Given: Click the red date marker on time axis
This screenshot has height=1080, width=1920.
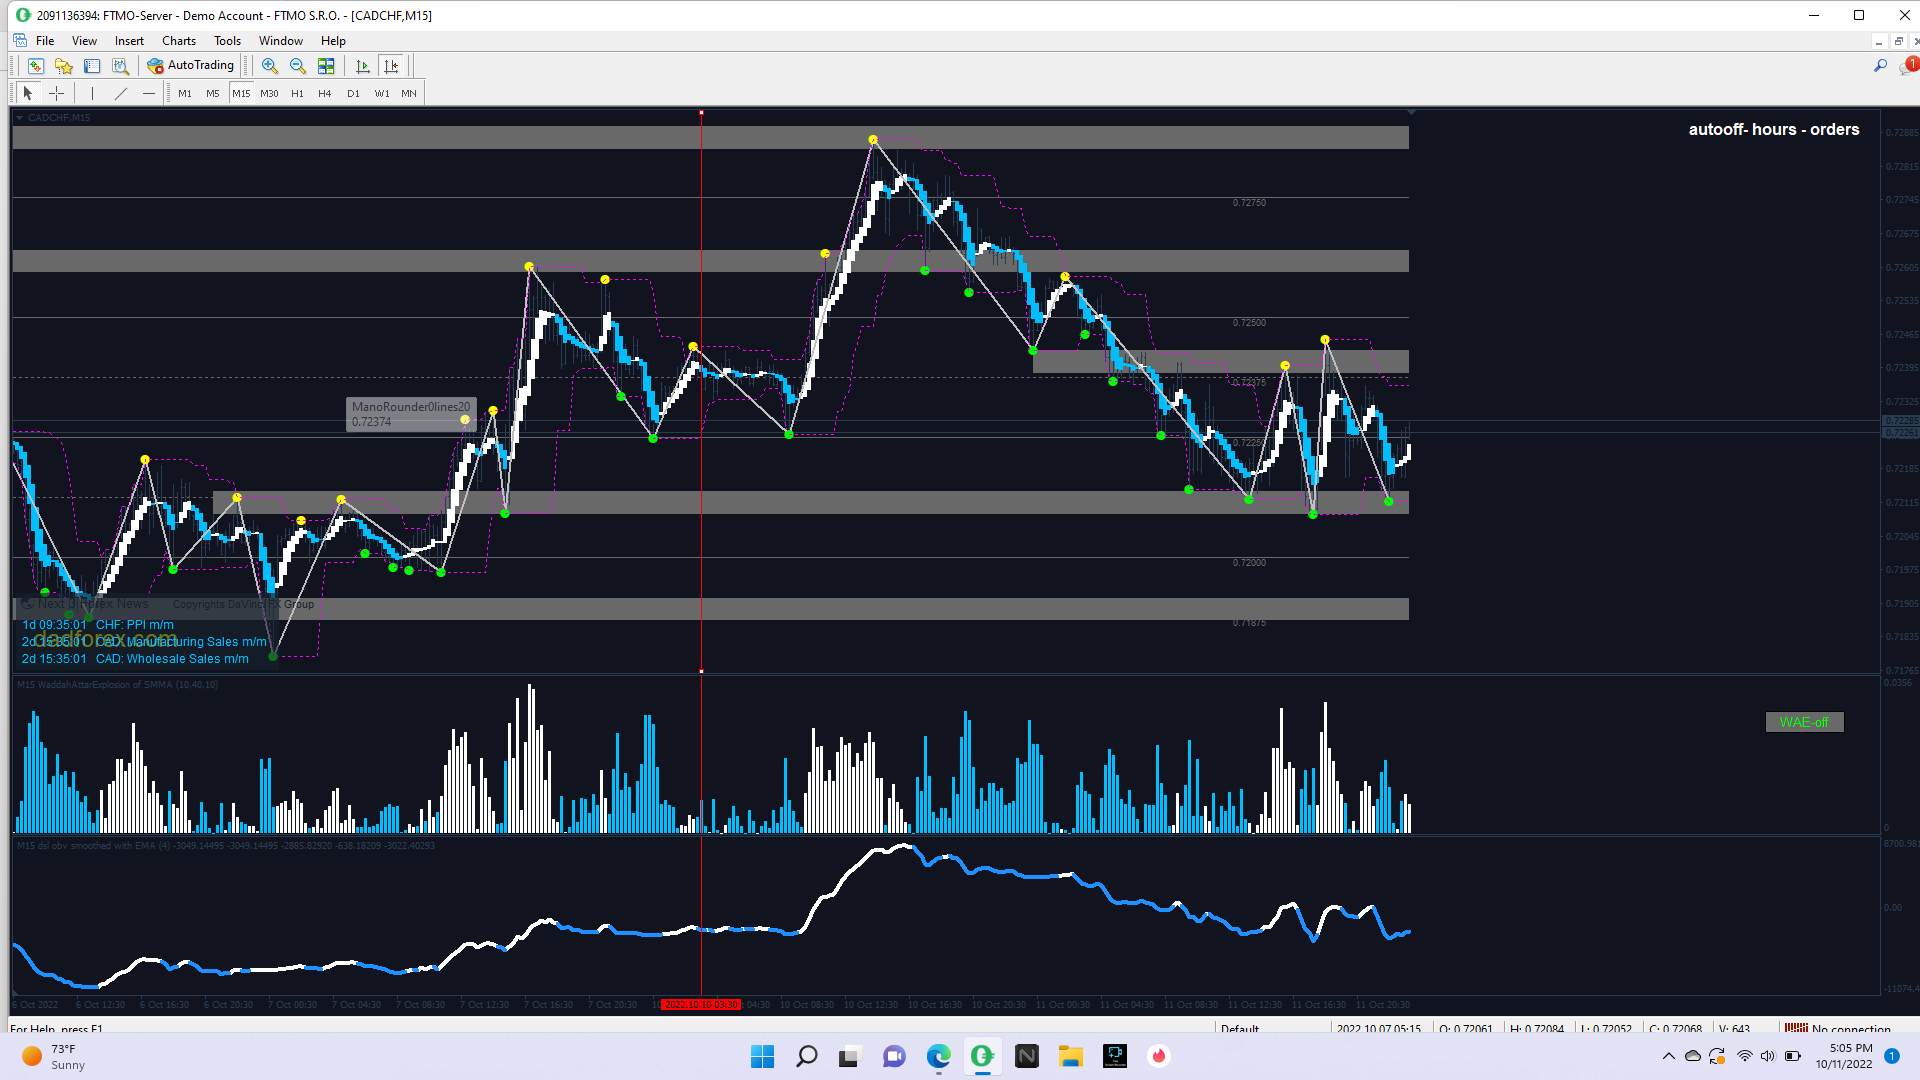Looking at the screenshot, I should point(701,1004).
